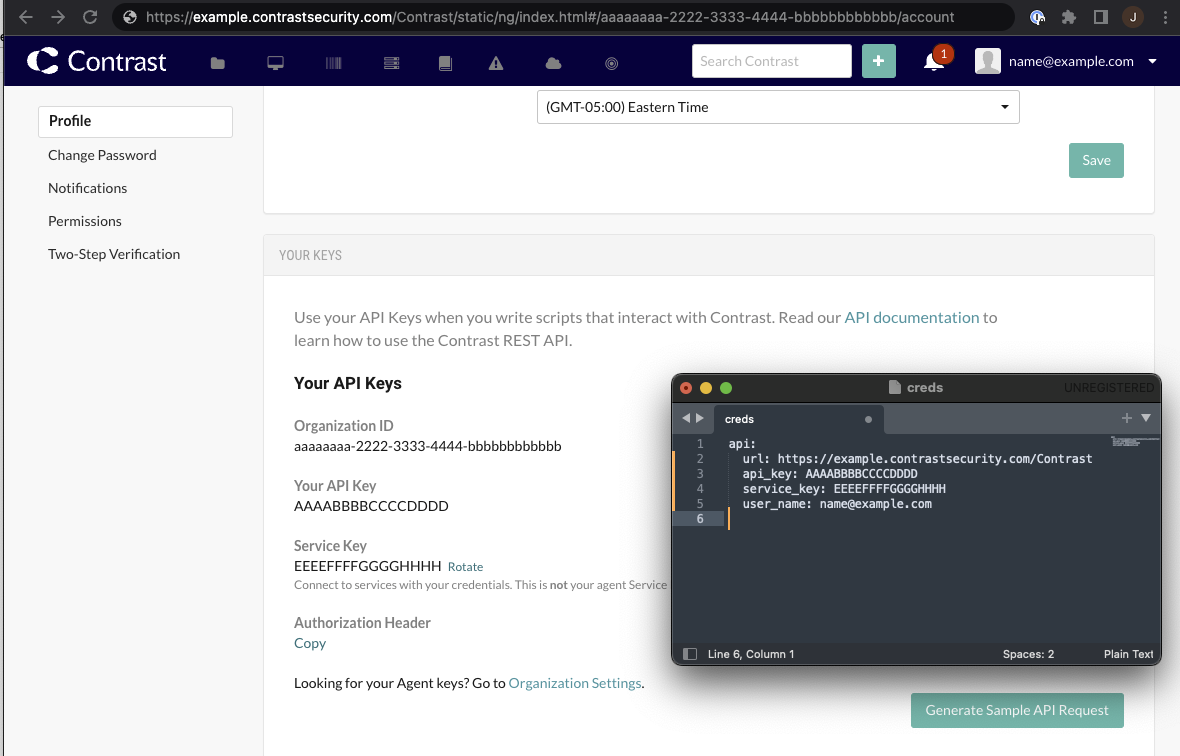Click the browser forward arrow
This screenshot has width=1180, height=756.
tap(58, 17)
